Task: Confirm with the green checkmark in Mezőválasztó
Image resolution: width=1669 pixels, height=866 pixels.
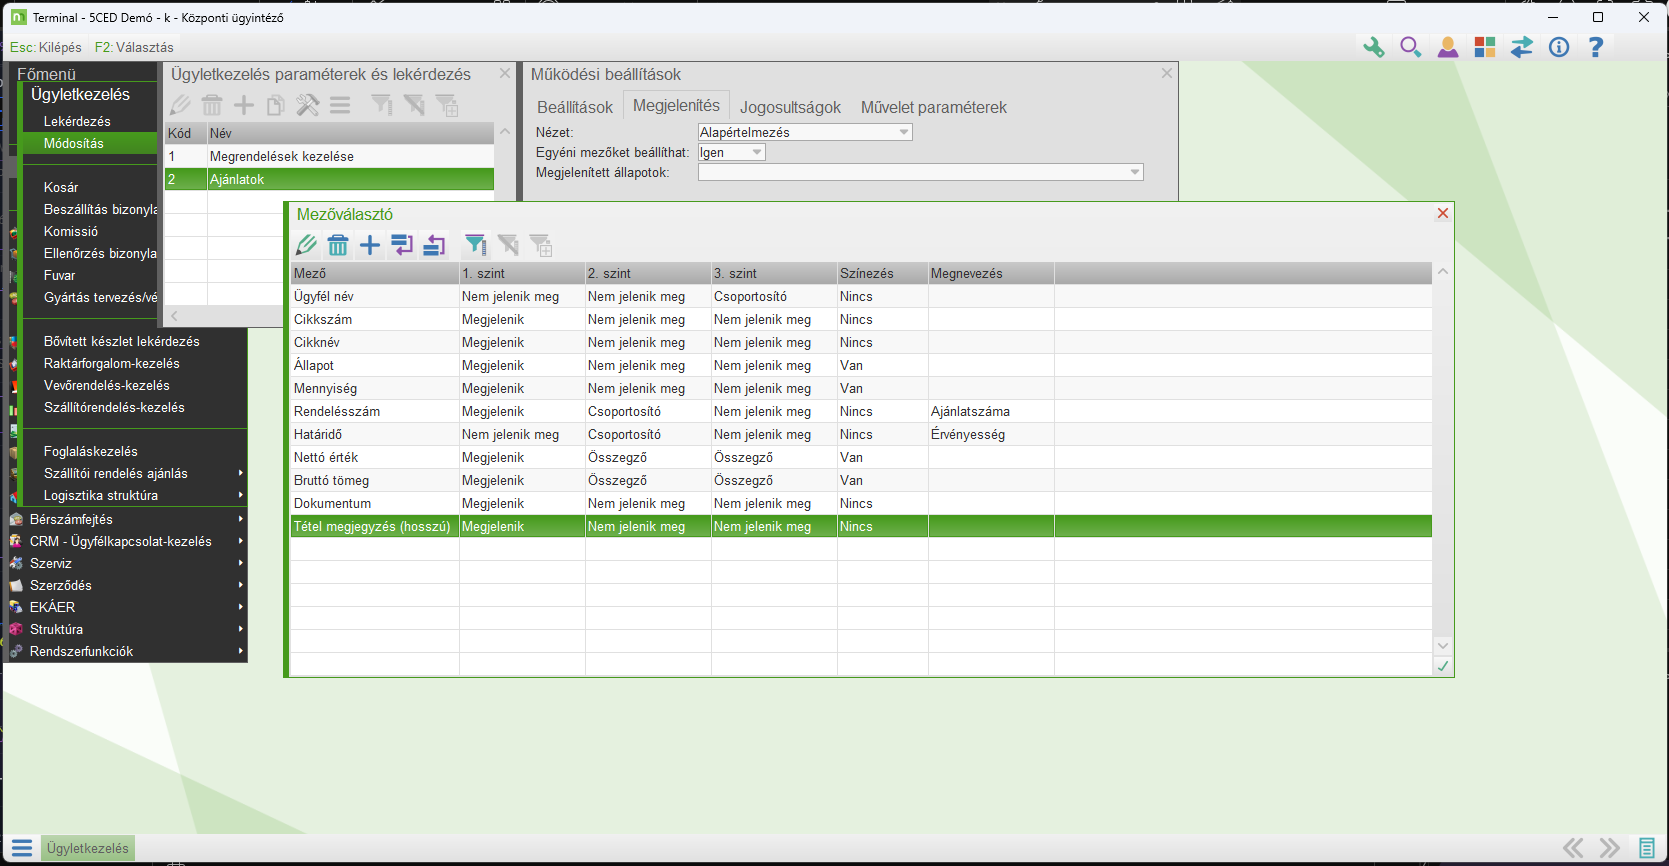Action: pos(1442,666)
